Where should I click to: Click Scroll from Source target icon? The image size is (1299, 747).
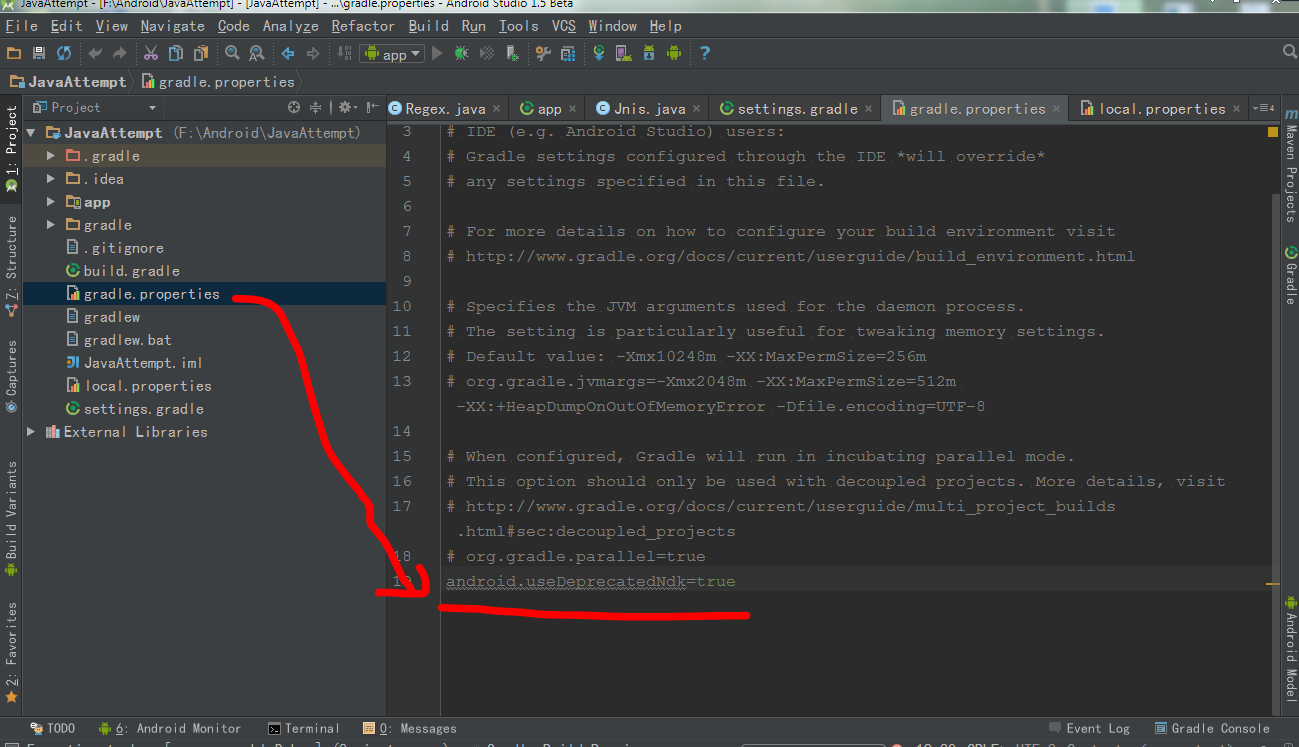click(294, 107)
